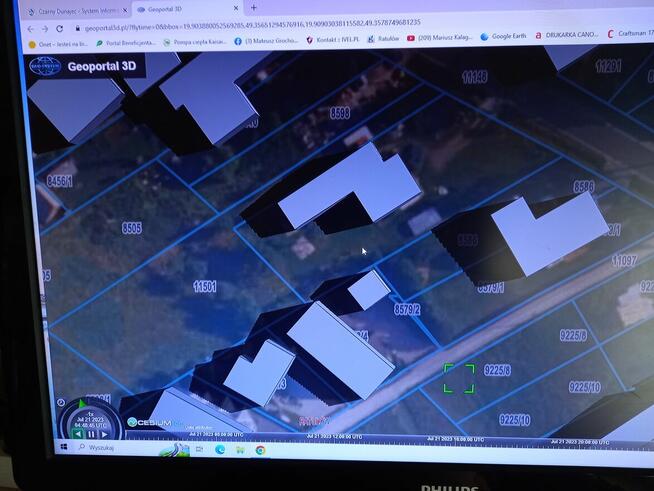Image resolution: width=654 pixels, height=491 pixels.
Task: Open Google Chrome from the taskbar
Action: tap(259, 450)
